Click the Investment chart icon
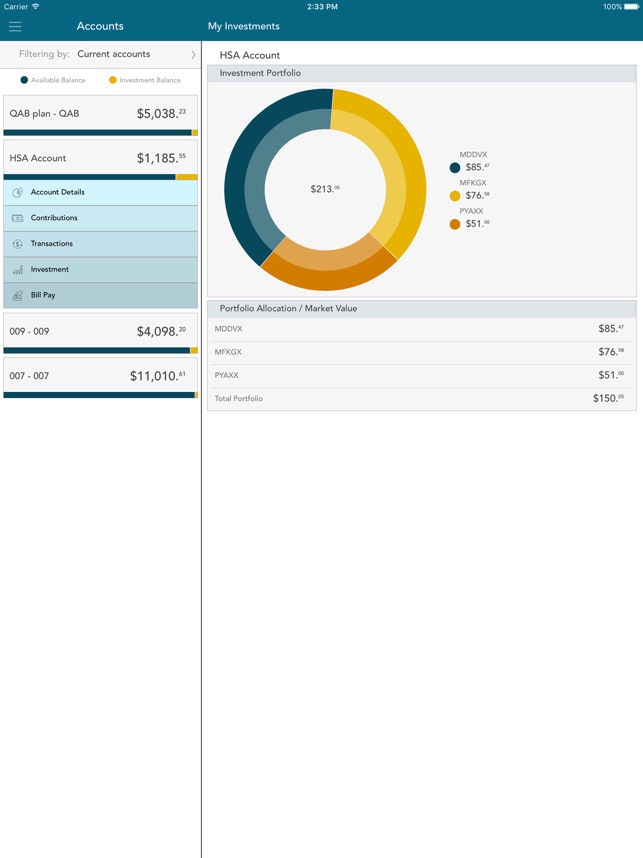 (18, 269)
